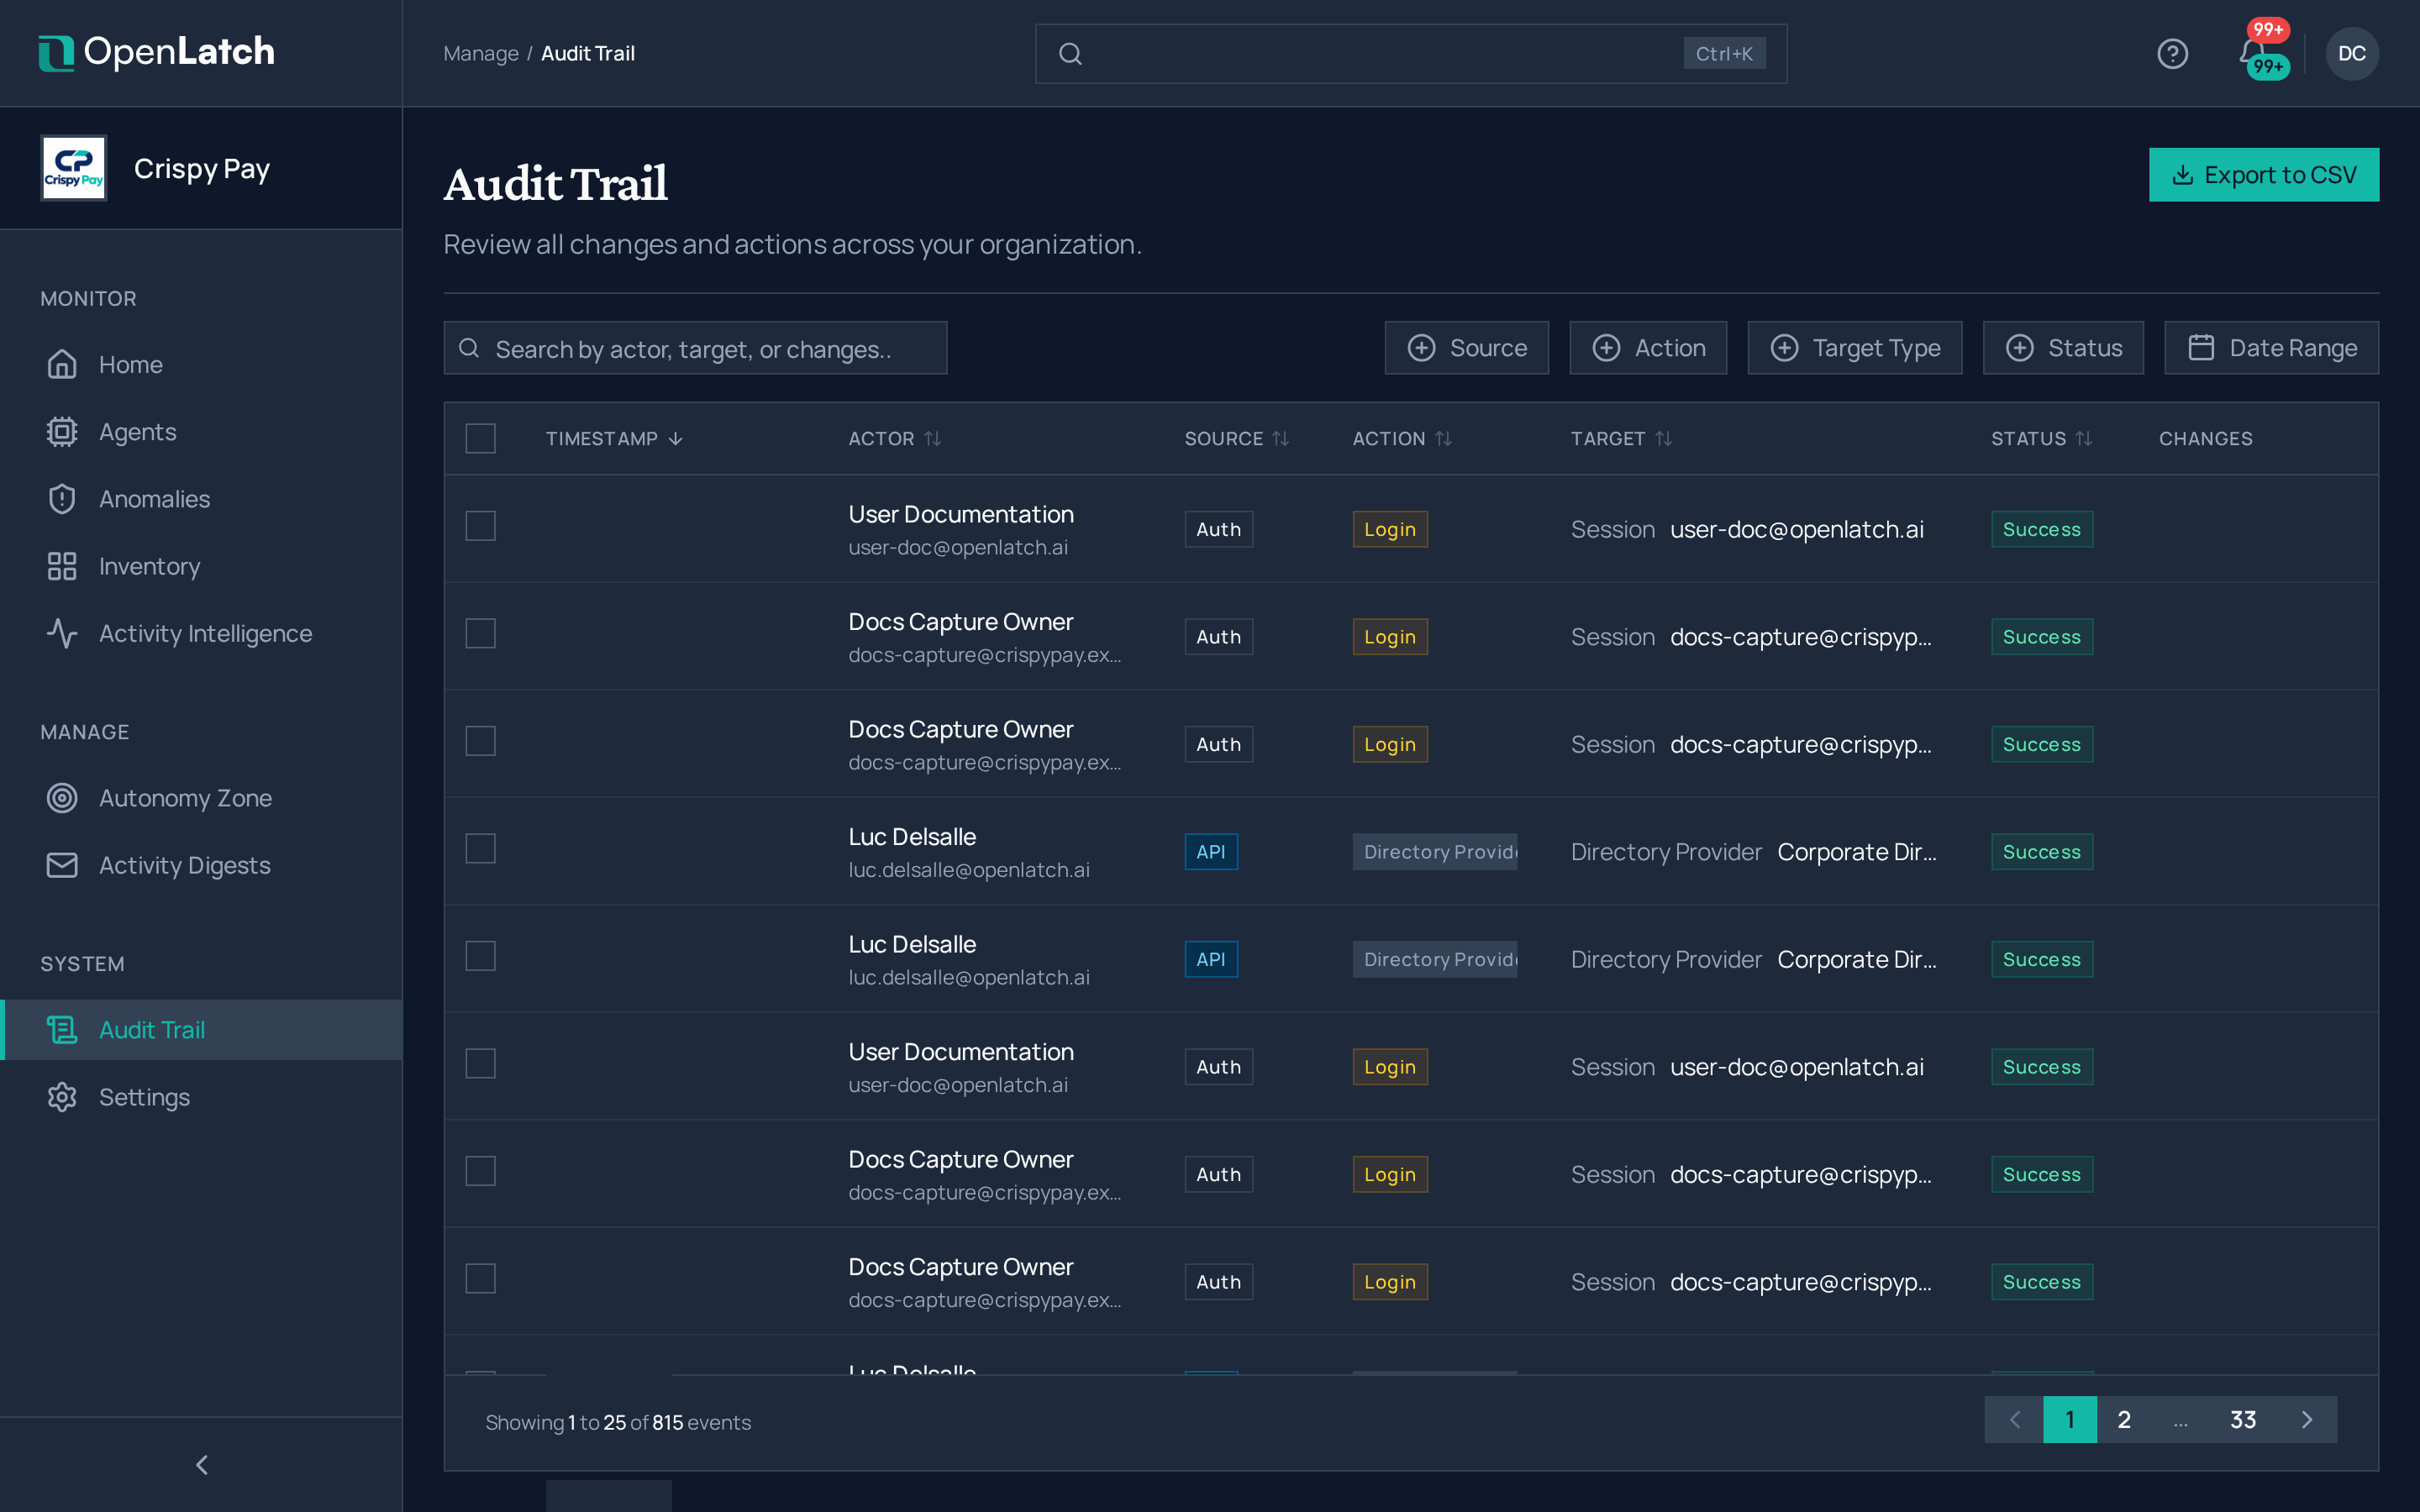Open the Status filter dropdown
Viewport: 2420px width, 1512px height.
pyautogui.click(x=2062, y=348)
